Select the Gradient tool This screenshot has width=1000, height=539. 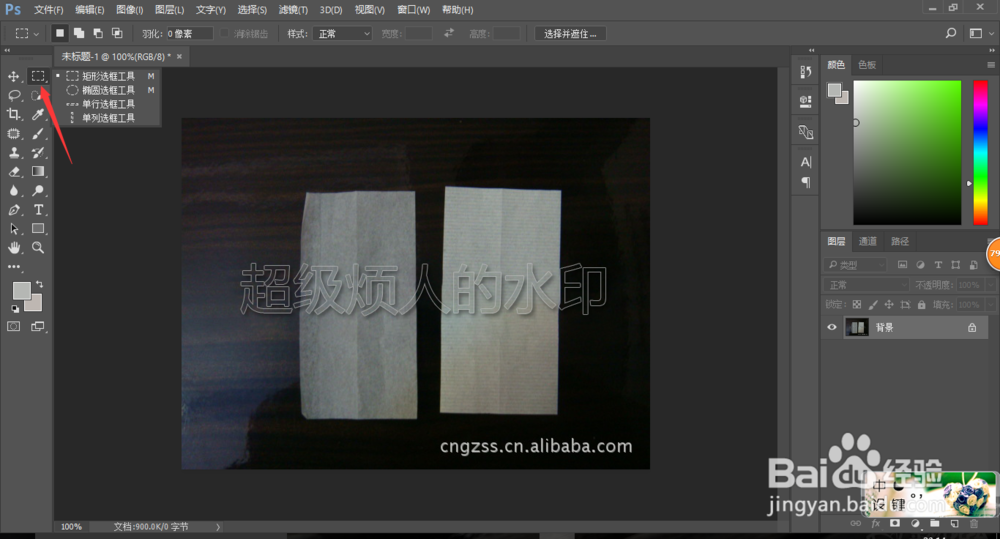click(x=38, y=172)
